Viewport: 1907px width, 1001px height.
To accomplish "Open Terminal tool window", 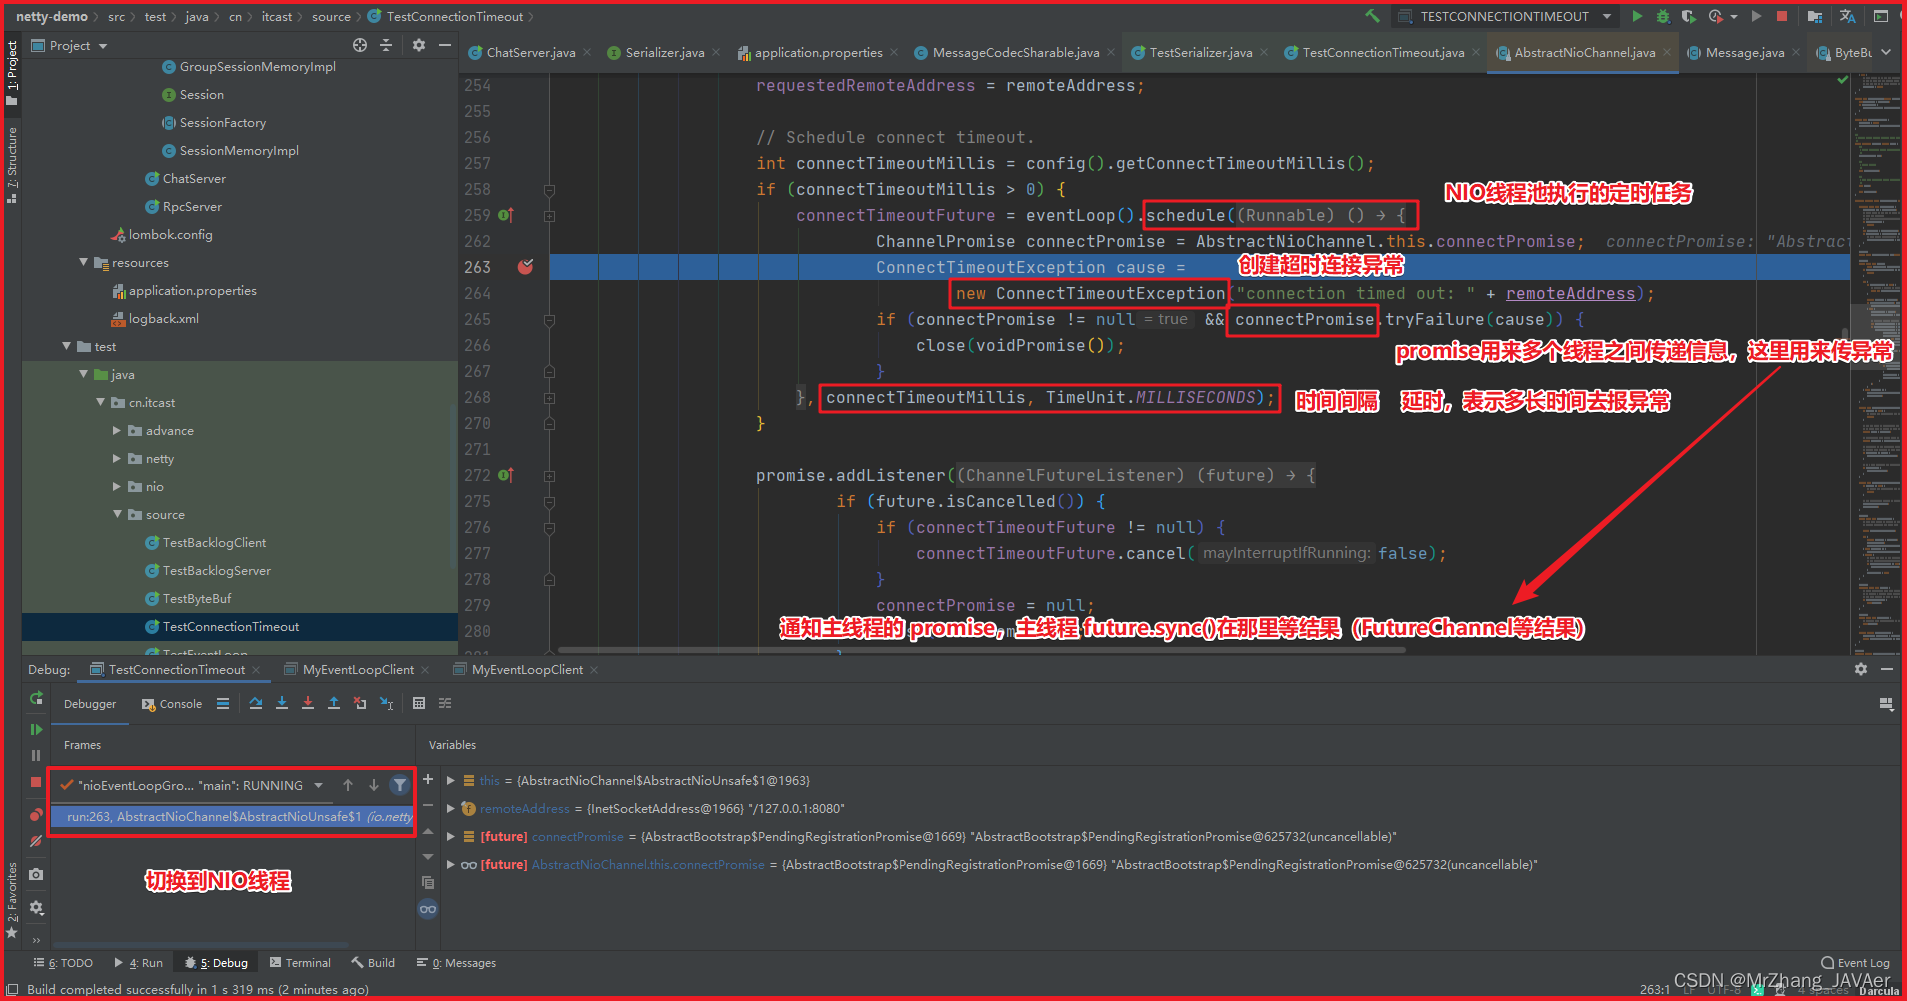I will pos(300,962).
